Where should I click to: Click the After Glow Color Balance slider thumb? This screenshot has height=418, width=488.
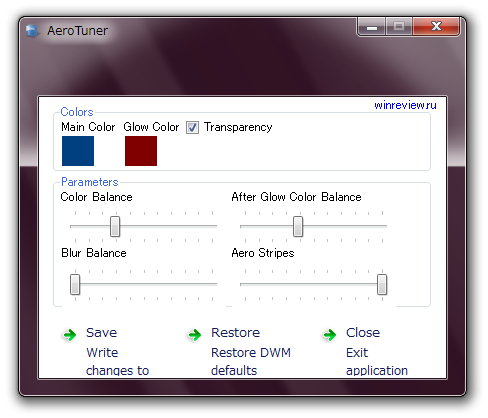tap(298, 226)
